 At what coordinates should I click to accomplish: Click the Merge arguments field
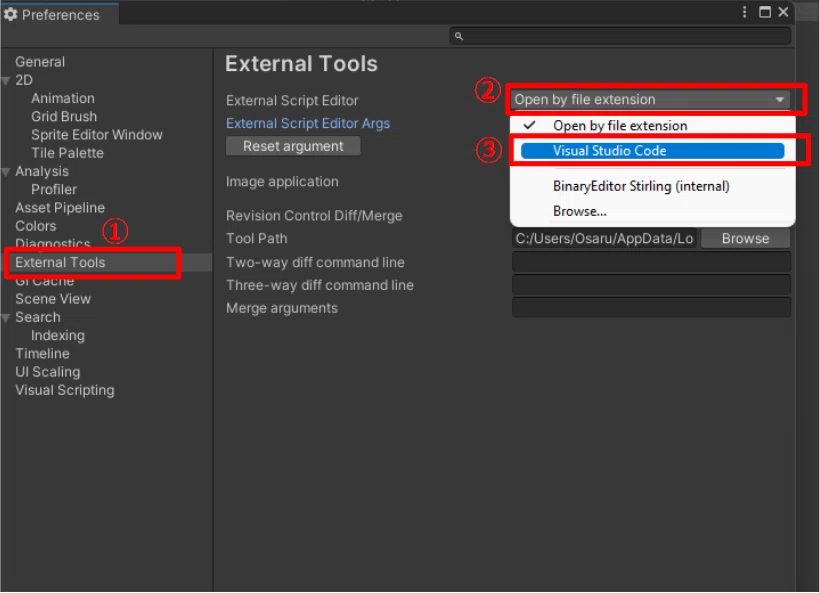[651, 308]
